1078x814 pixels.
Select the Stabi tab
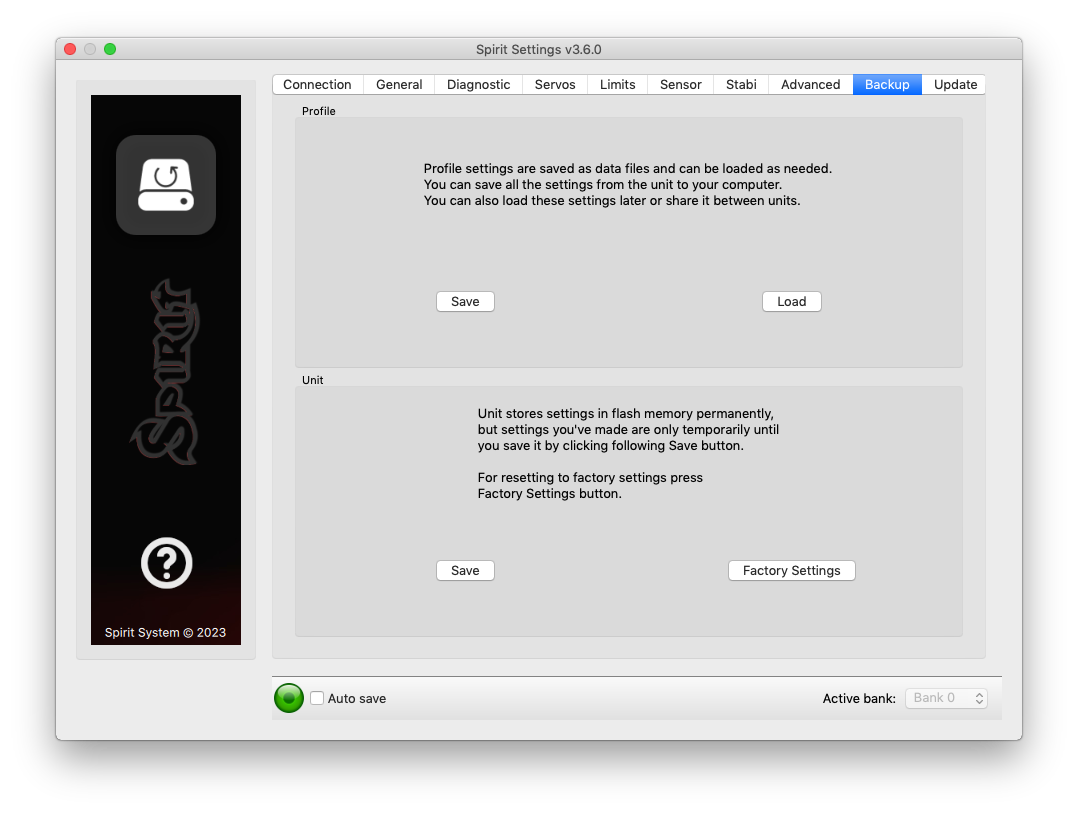(x=741, y=85)
